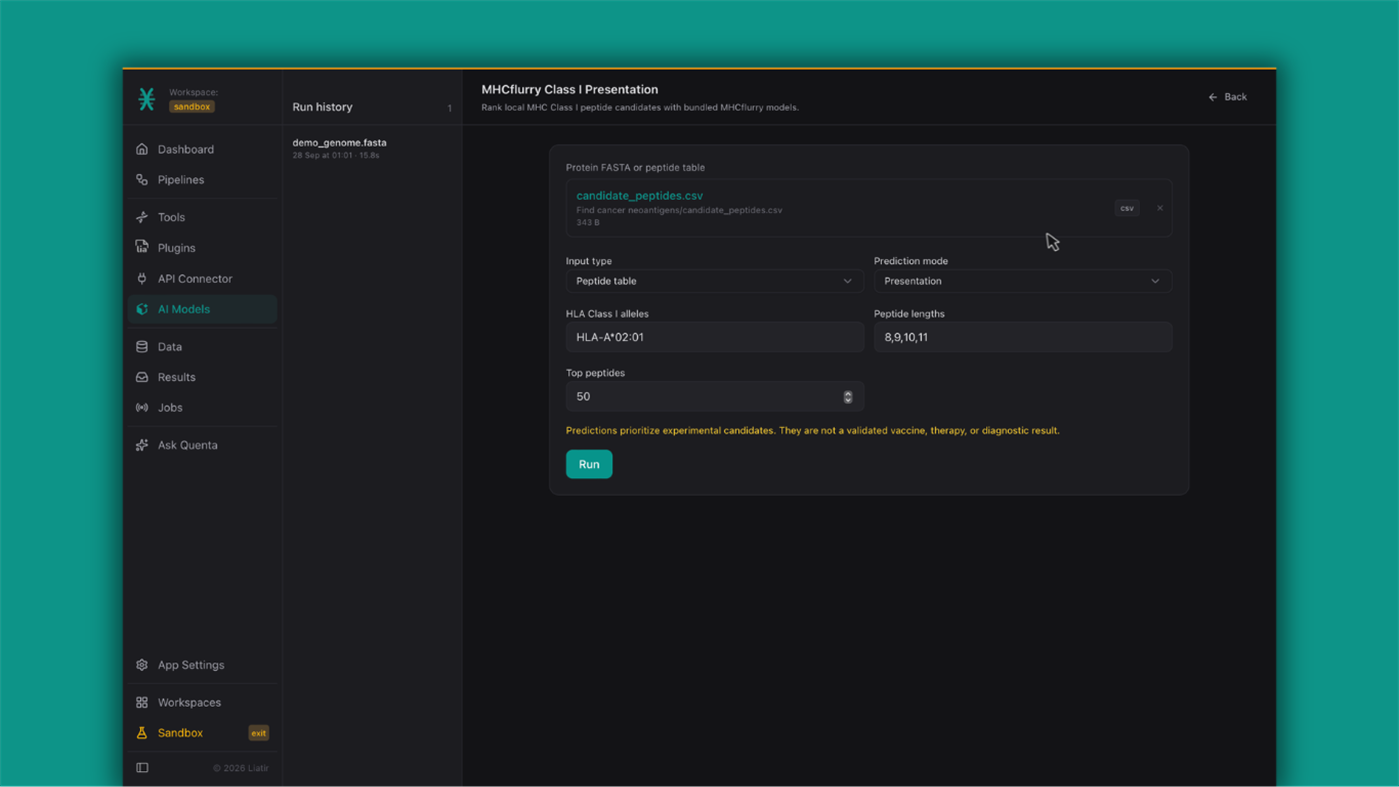The width and height of the screenshot is (1399, 787).
Task: Click the Jobs broadcast icon
Action: tap(142, 408)
